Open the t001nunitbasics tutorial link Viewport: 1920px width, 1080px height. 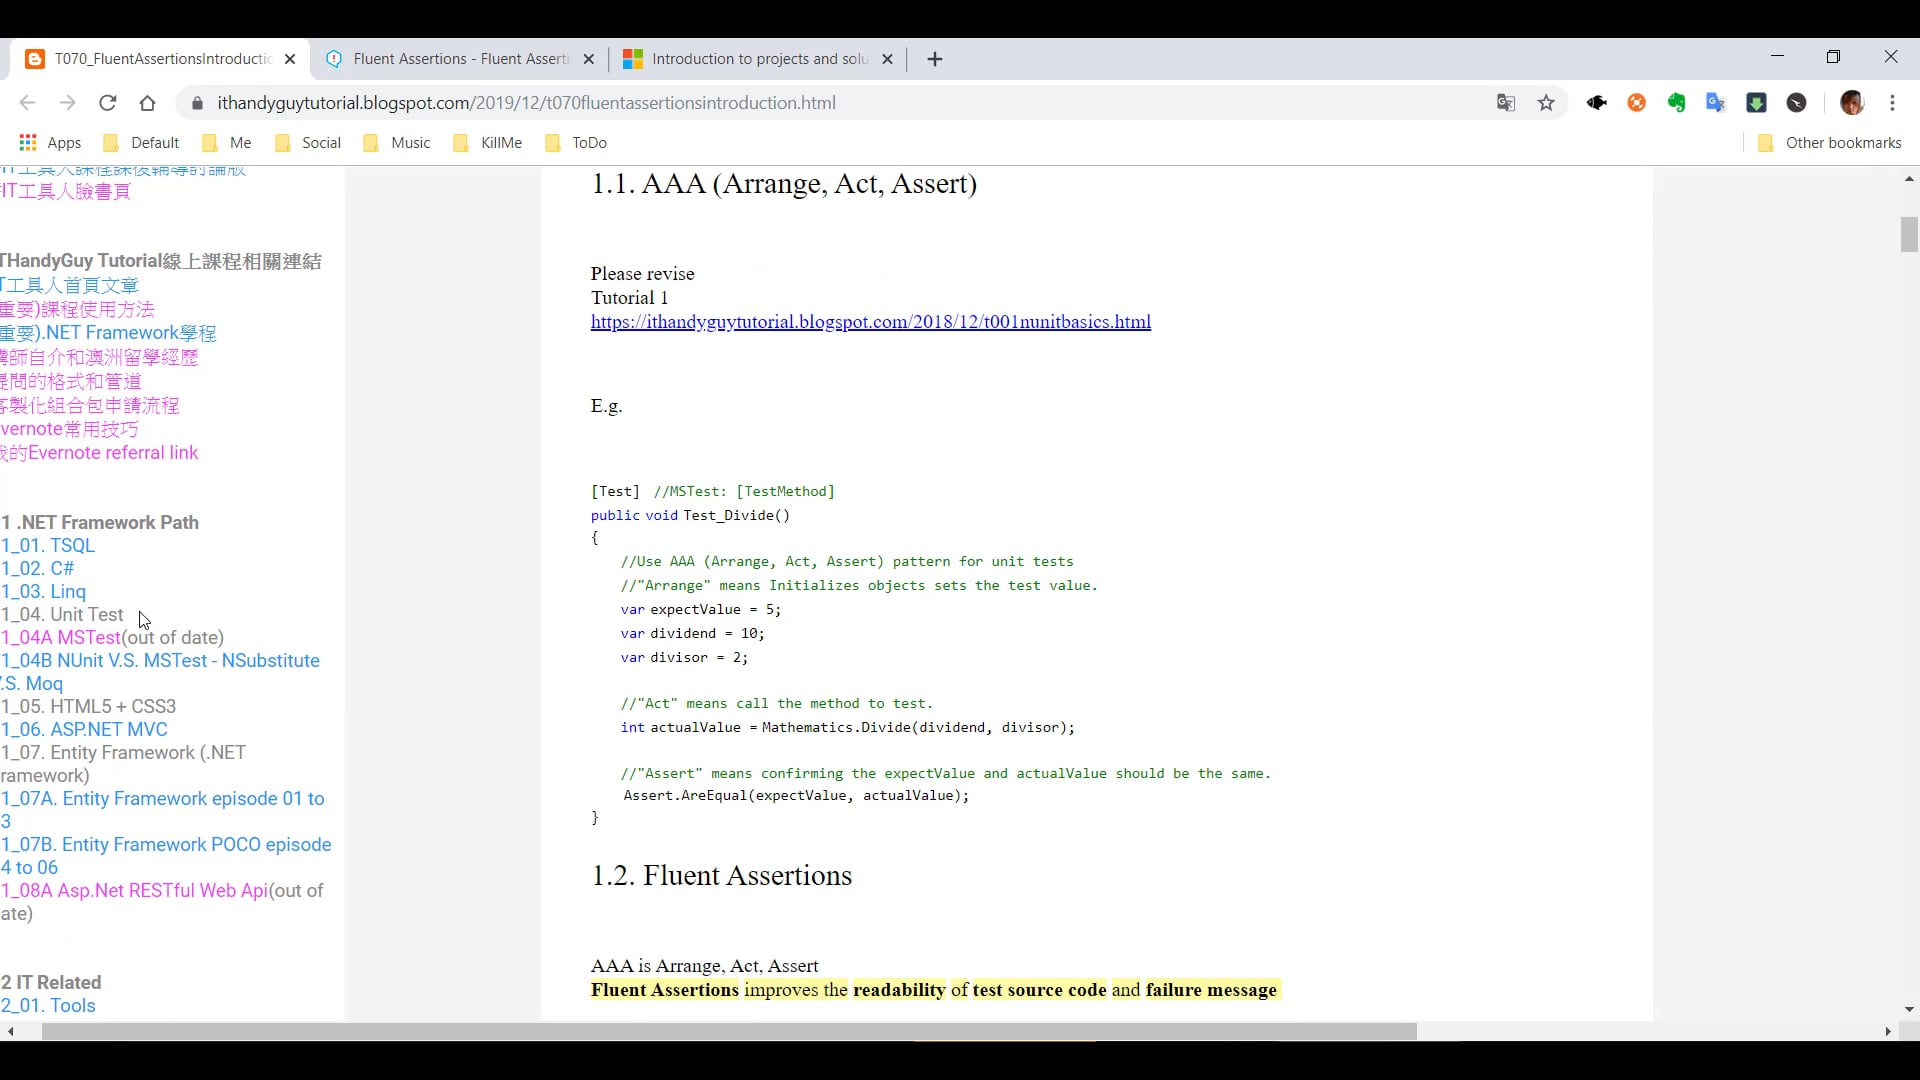tap(870, 321)
